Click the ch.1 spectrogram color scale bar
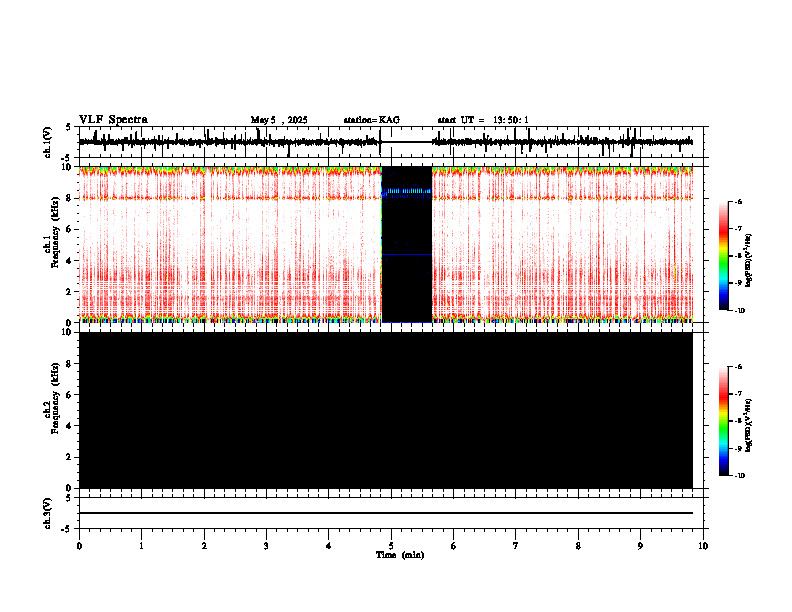 (x=723, y=256)
